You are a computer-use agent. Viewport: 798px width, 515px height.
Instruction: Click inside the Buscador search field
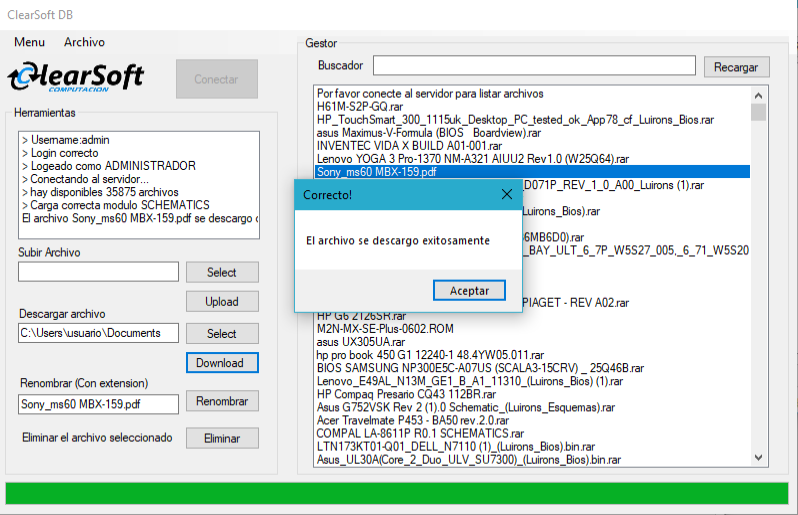534,66
